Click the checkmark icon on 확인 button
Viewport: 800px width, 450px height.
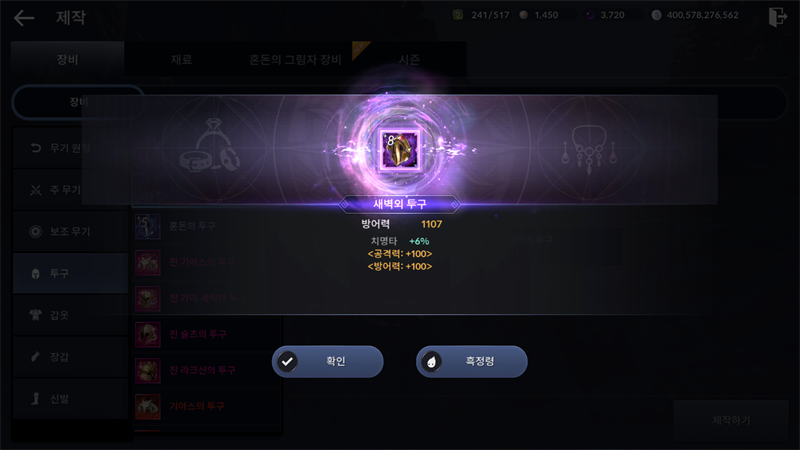[x=288, y=362]
